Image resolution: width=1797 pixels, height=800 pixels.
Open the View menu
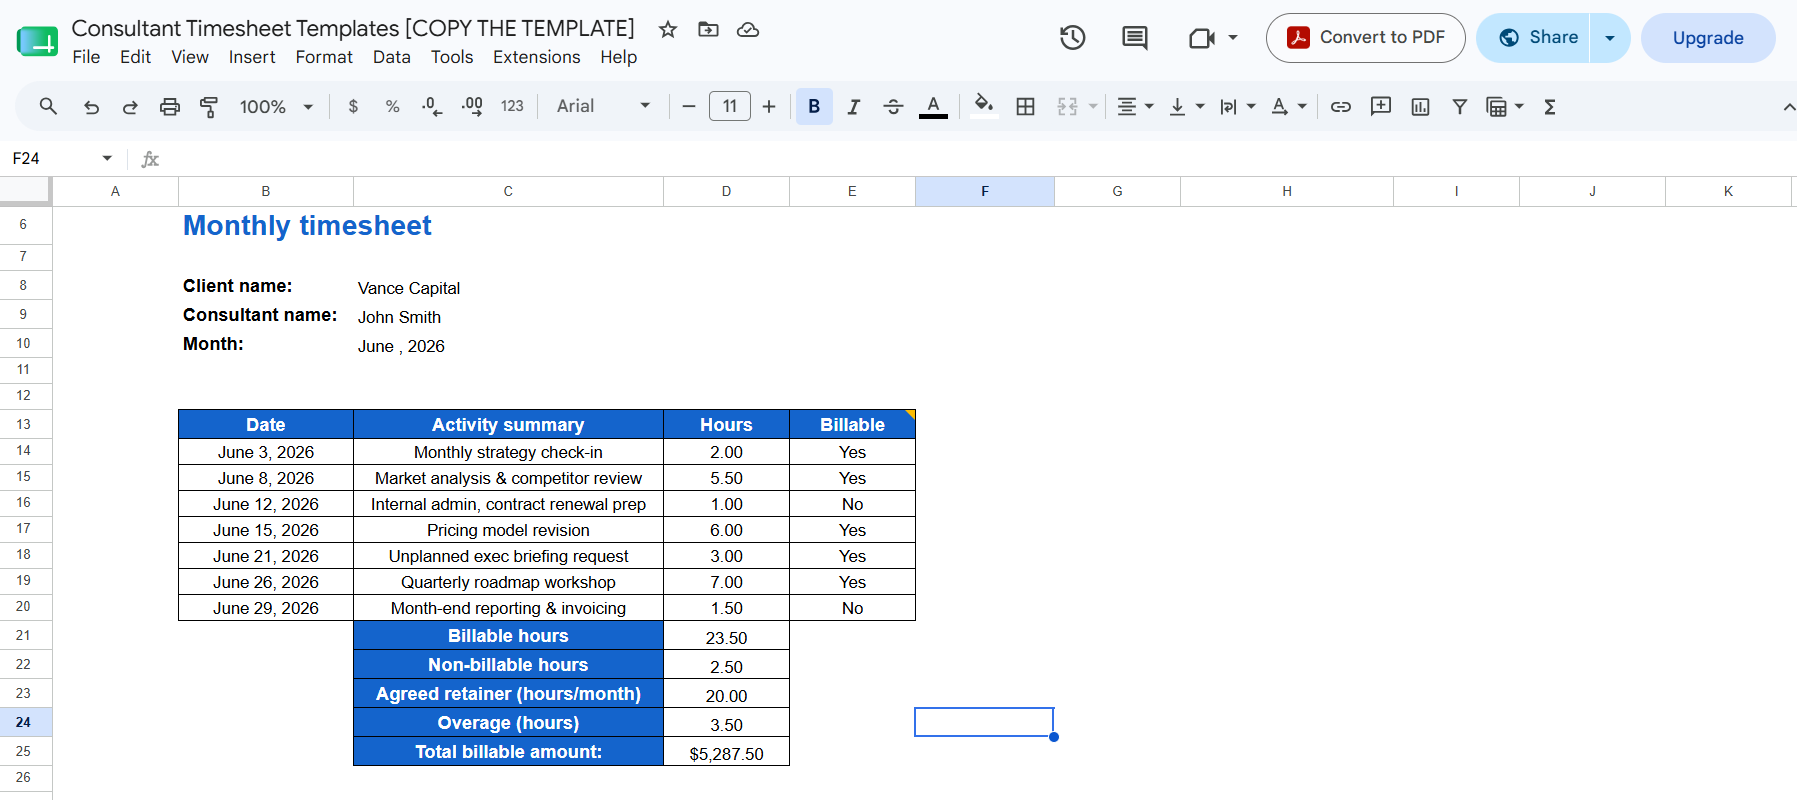pos(190,57)
